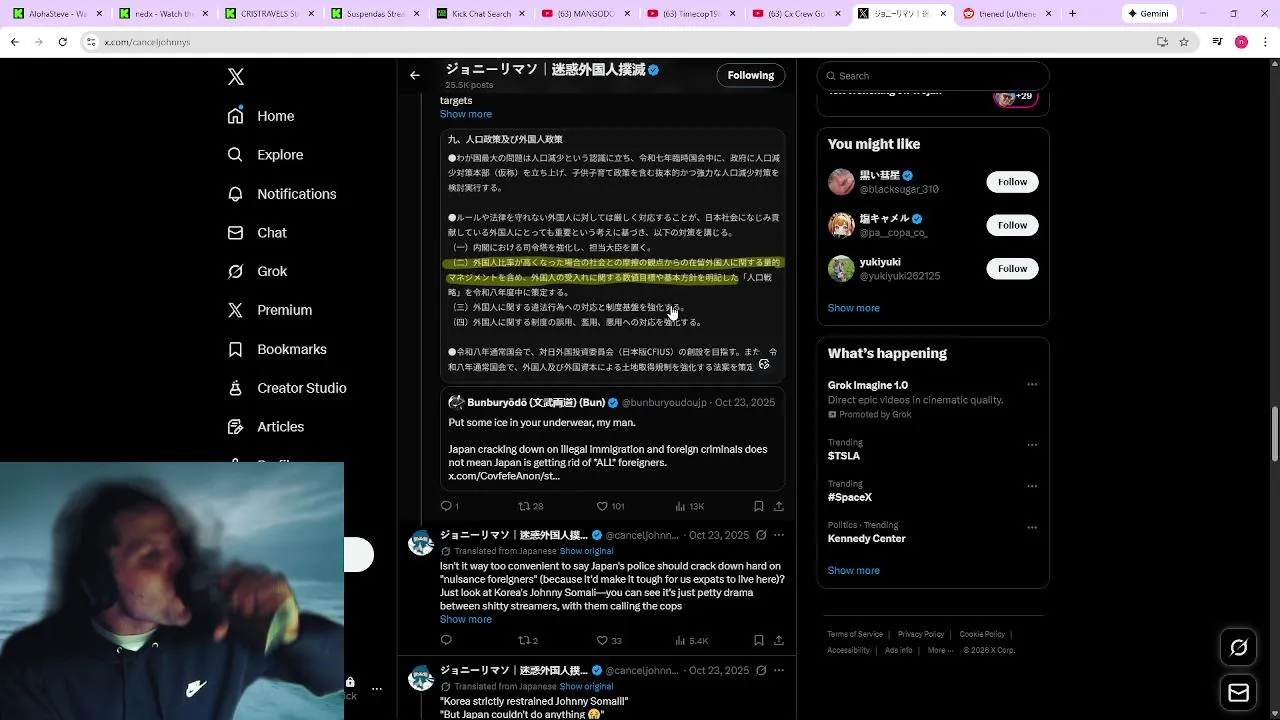This screenshot has height=720, width=1280.
Task: Follow the @blacksugar_310 account
Action: (x=1012, y=182)
